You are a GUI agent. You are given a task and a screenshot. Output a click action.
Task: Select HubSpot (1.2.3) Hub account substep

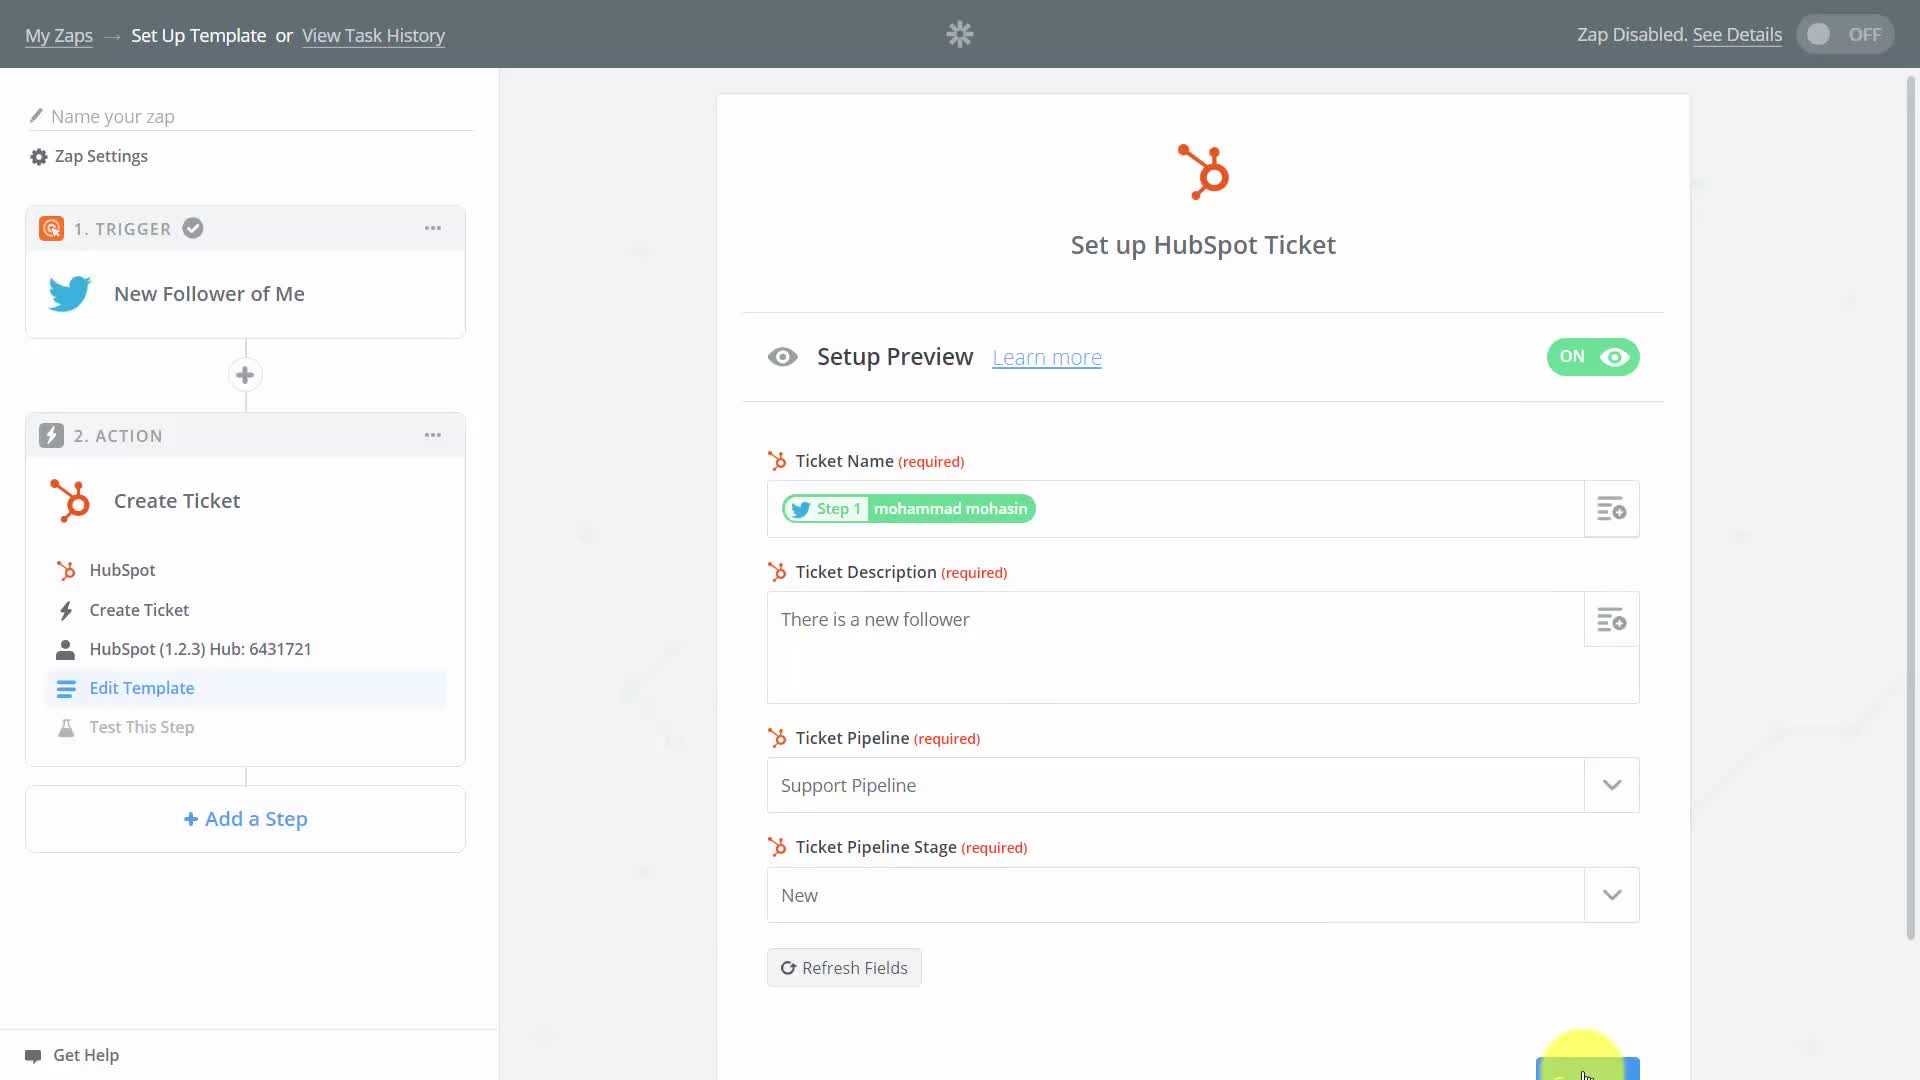[x=245, y=649]
